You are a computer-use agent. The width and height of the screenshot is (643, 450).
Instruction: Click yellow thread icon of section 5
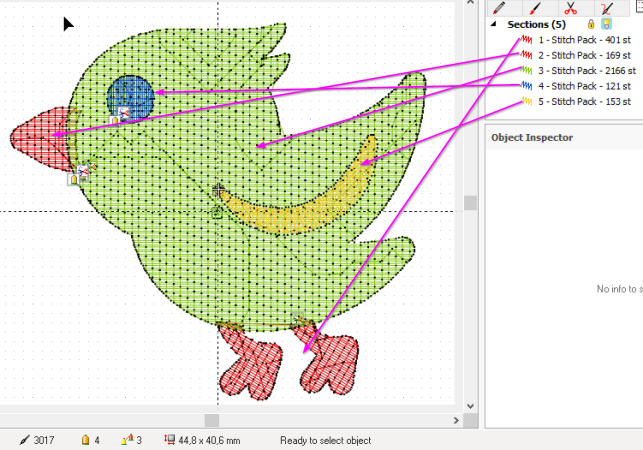(x=527, y=101)
